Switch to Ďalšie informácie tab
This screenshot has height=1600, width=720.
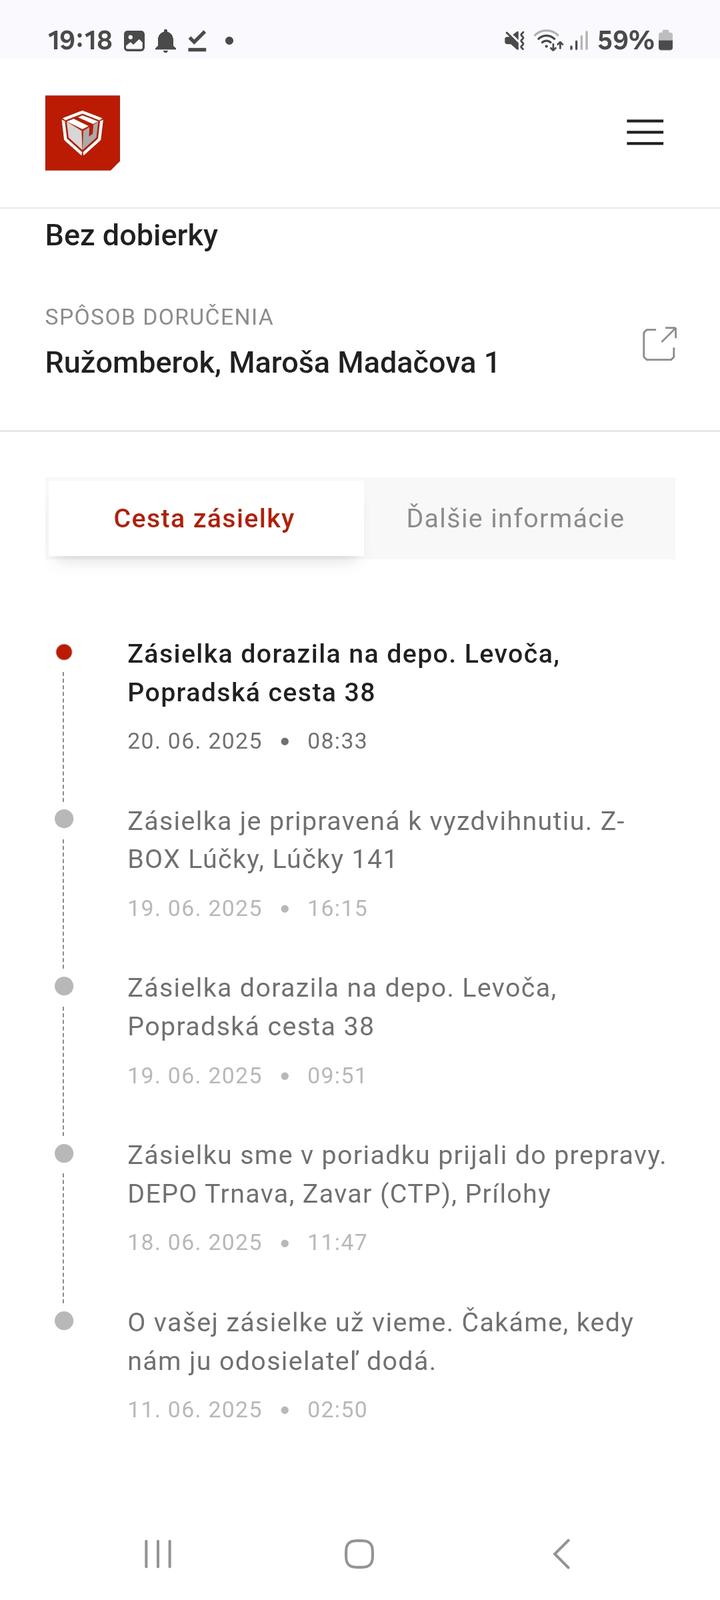tap(515, 518)
